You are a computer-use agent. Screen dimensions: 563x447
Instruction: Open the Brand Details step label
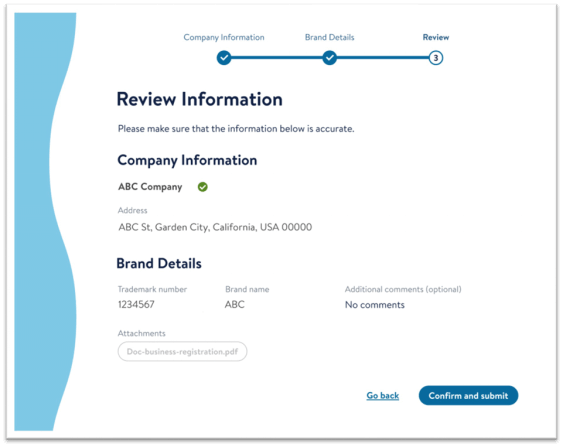[x=329, y=37]
